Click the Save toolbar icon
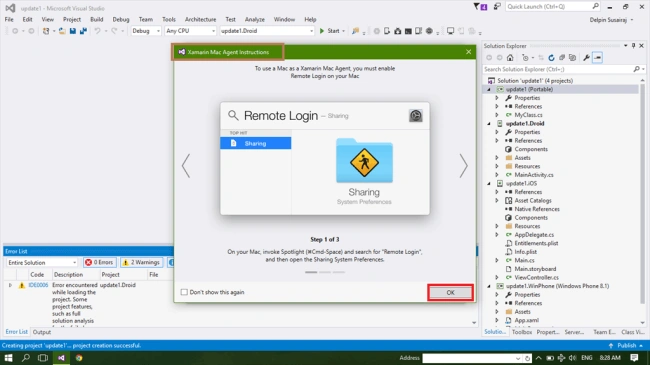Viewport: 650px width, 365px height. pyautogui.click(x=73, y=31)
